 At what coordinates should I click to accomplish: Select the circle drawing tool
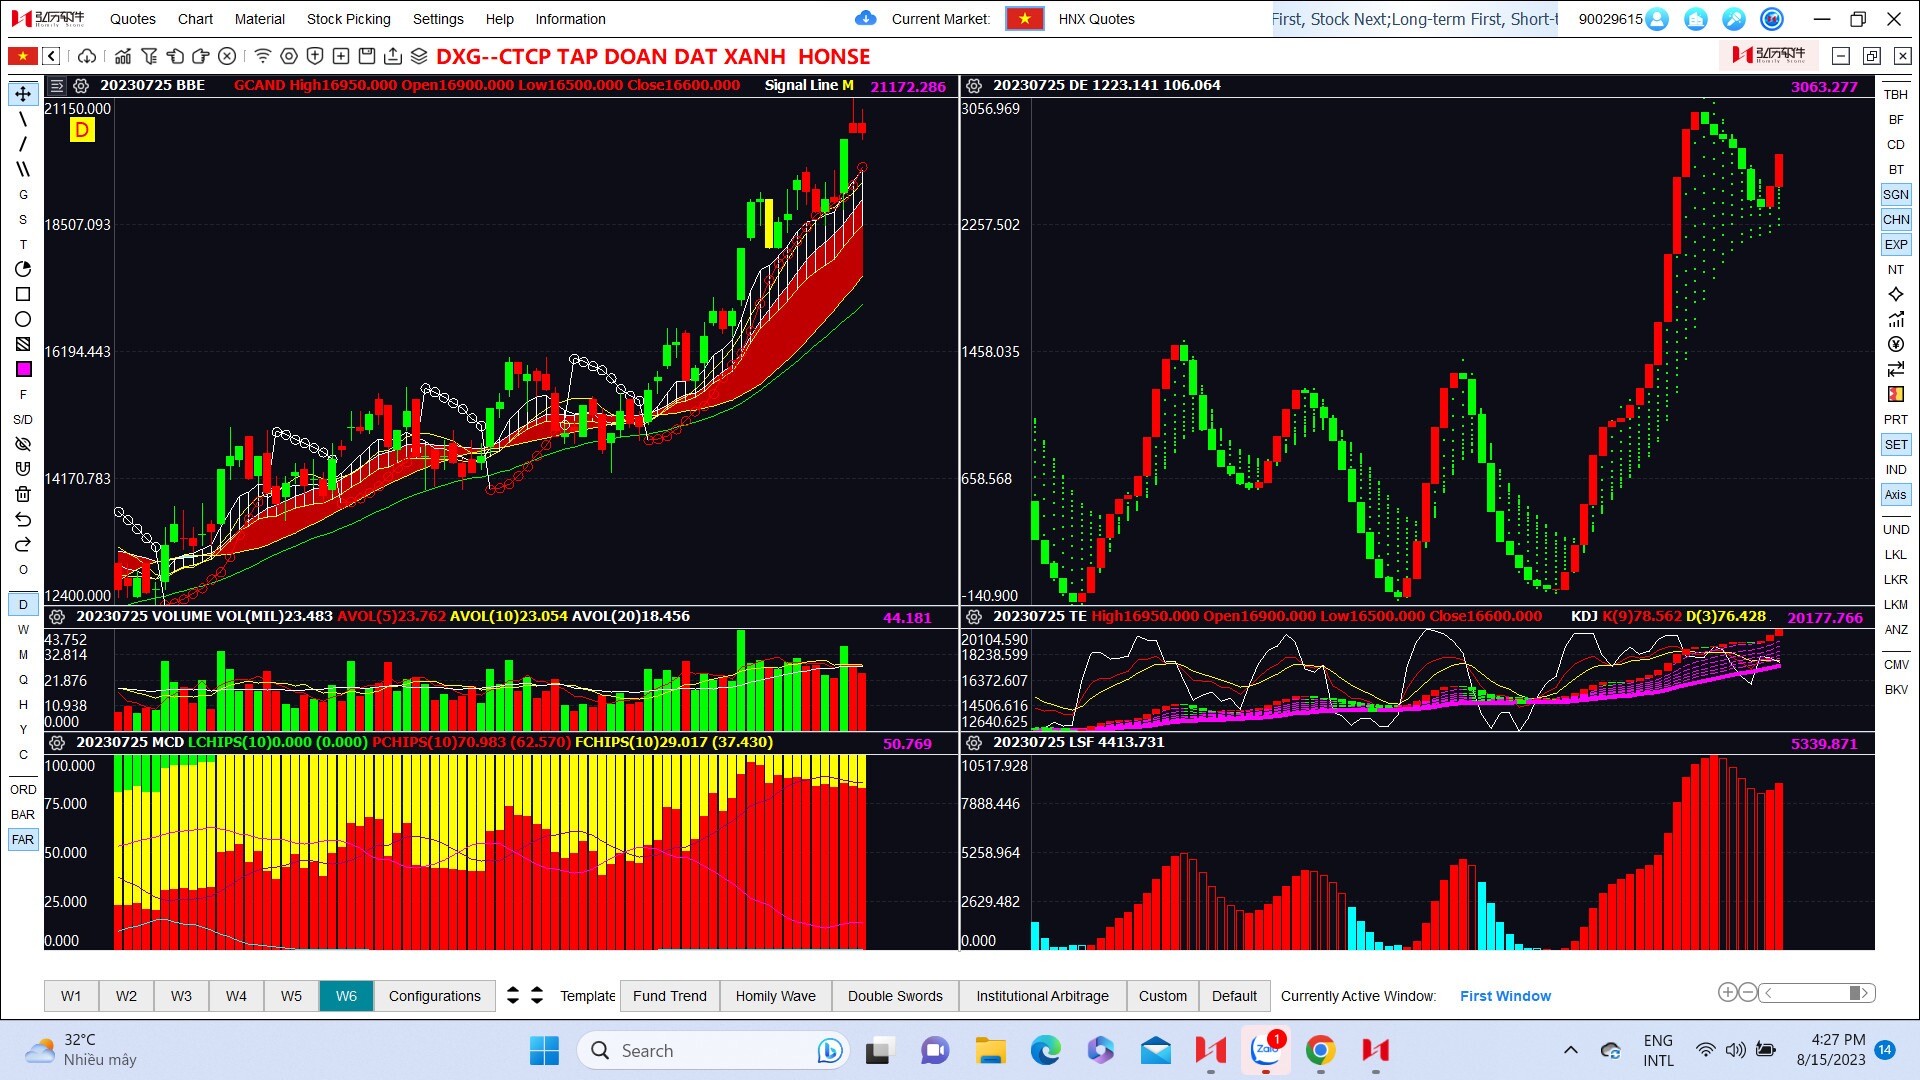coord(23,319)
